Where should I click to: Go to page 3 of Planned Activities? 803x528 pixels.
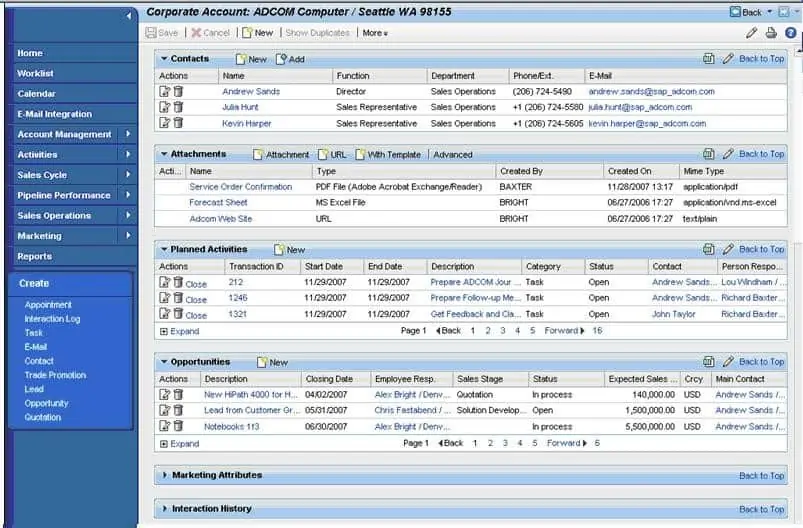coord(503,331)
